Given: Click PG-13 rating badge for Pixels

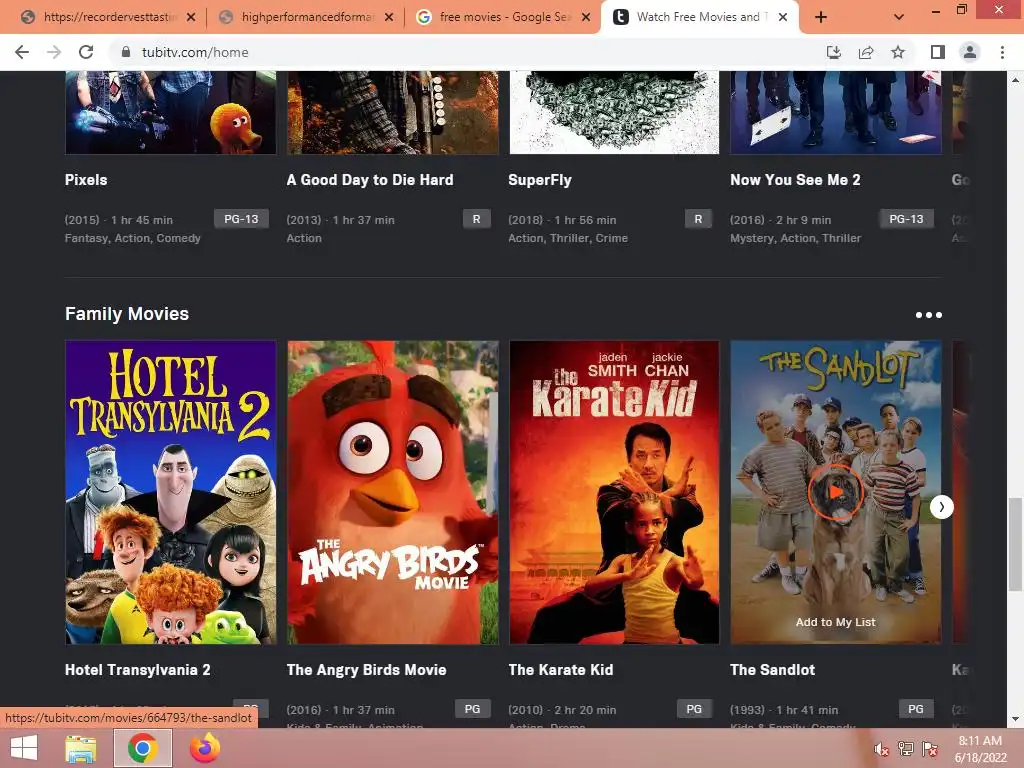Looking at the screenshot, I should pos(241,219).
